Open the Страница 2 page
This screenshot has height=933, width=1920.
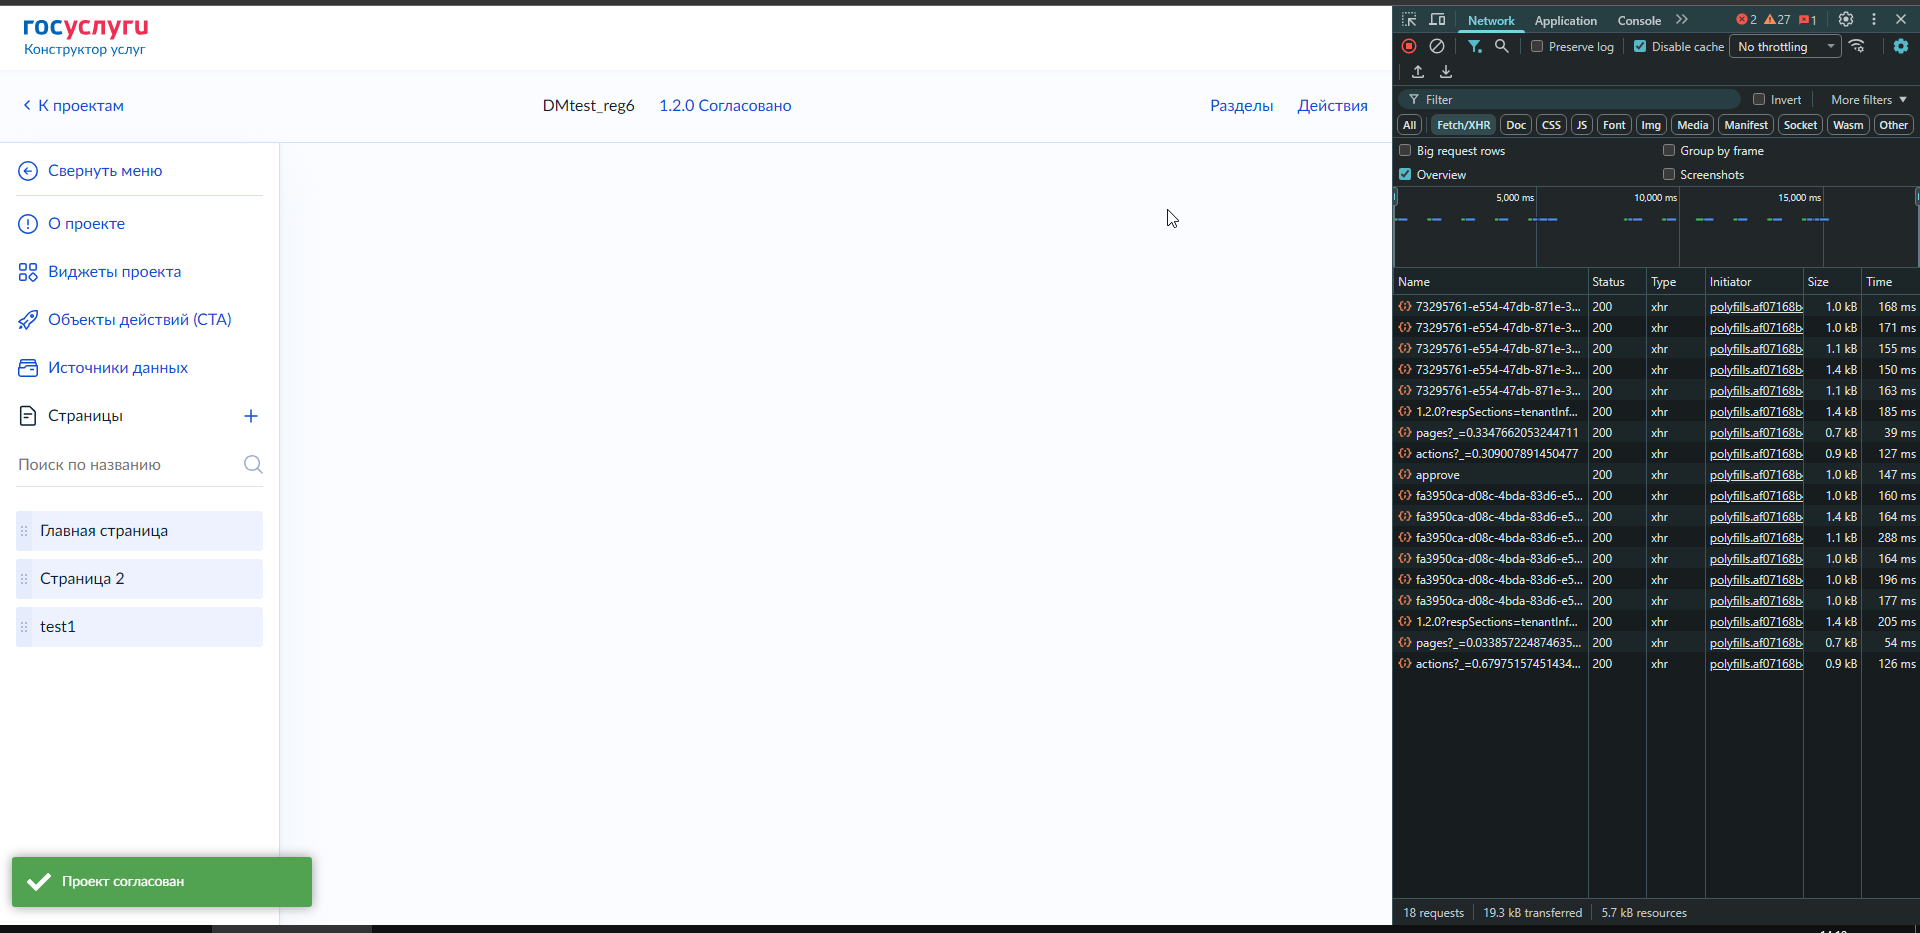click(x=140, y=579)
